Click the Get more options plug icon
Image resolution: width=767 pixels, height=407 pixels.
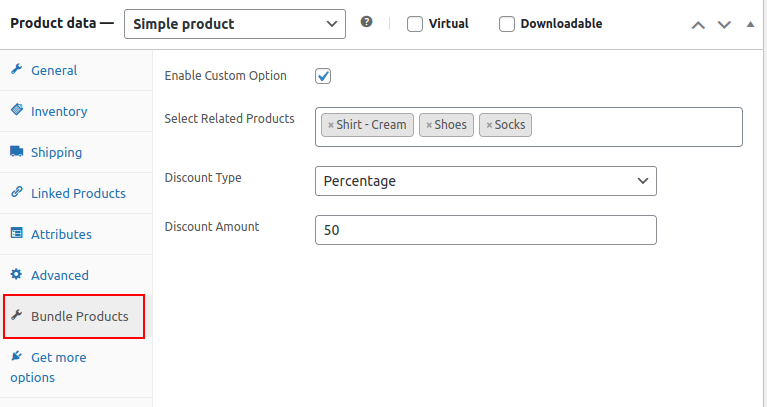tap(17, 357)
